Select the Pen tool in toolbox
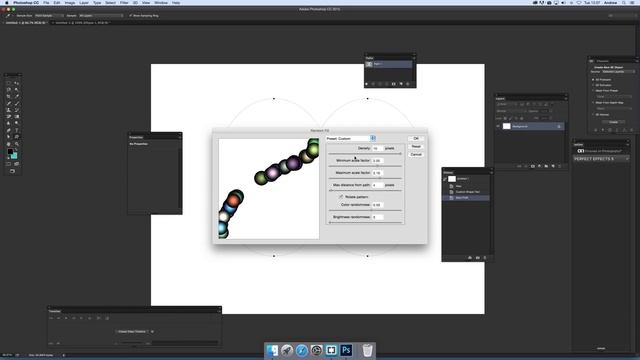The height and width of the screenshot is (360, 640). [9, 130]
